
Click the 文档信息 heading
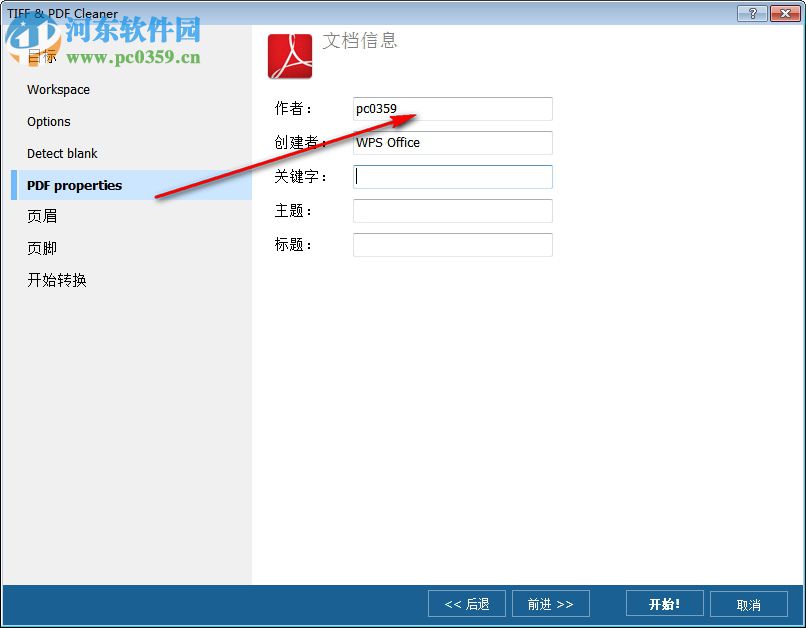click(x=360, y=42)
